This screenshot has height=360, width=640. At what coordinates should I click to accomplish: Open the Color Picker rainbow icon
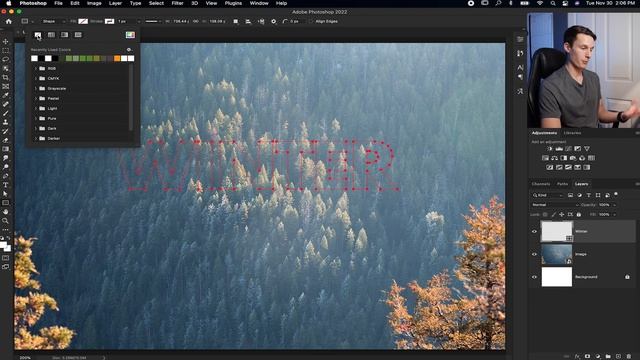tap(130, 35)
